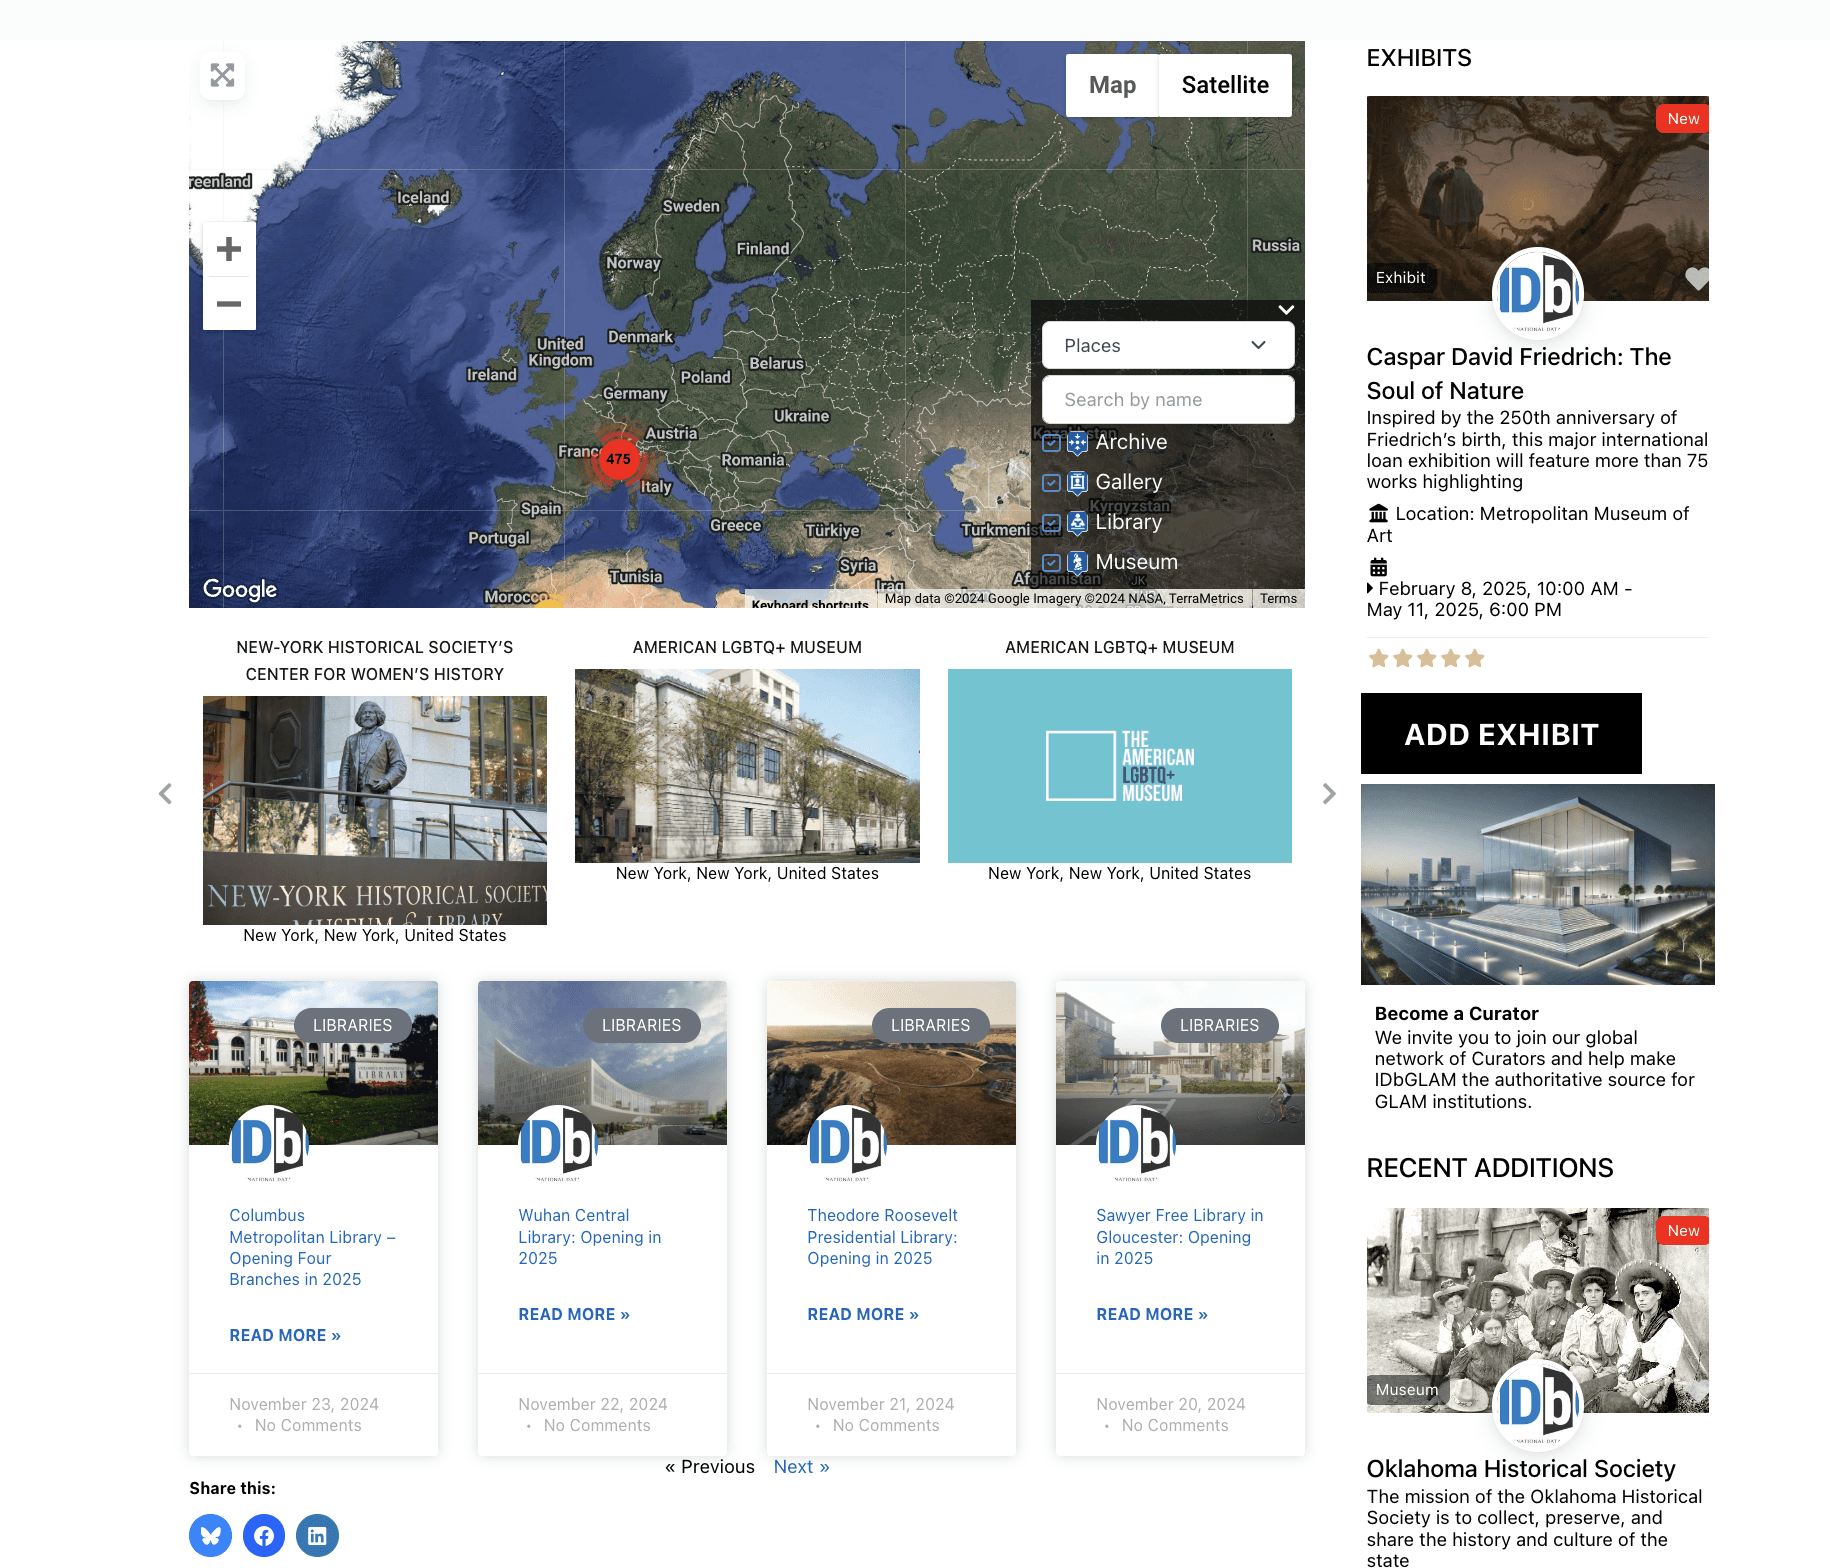Click the Google logo on the map
Image resolution: width=1830 pixels, height=1568 pixels.
pyautogui.click(x=240, y=589)
